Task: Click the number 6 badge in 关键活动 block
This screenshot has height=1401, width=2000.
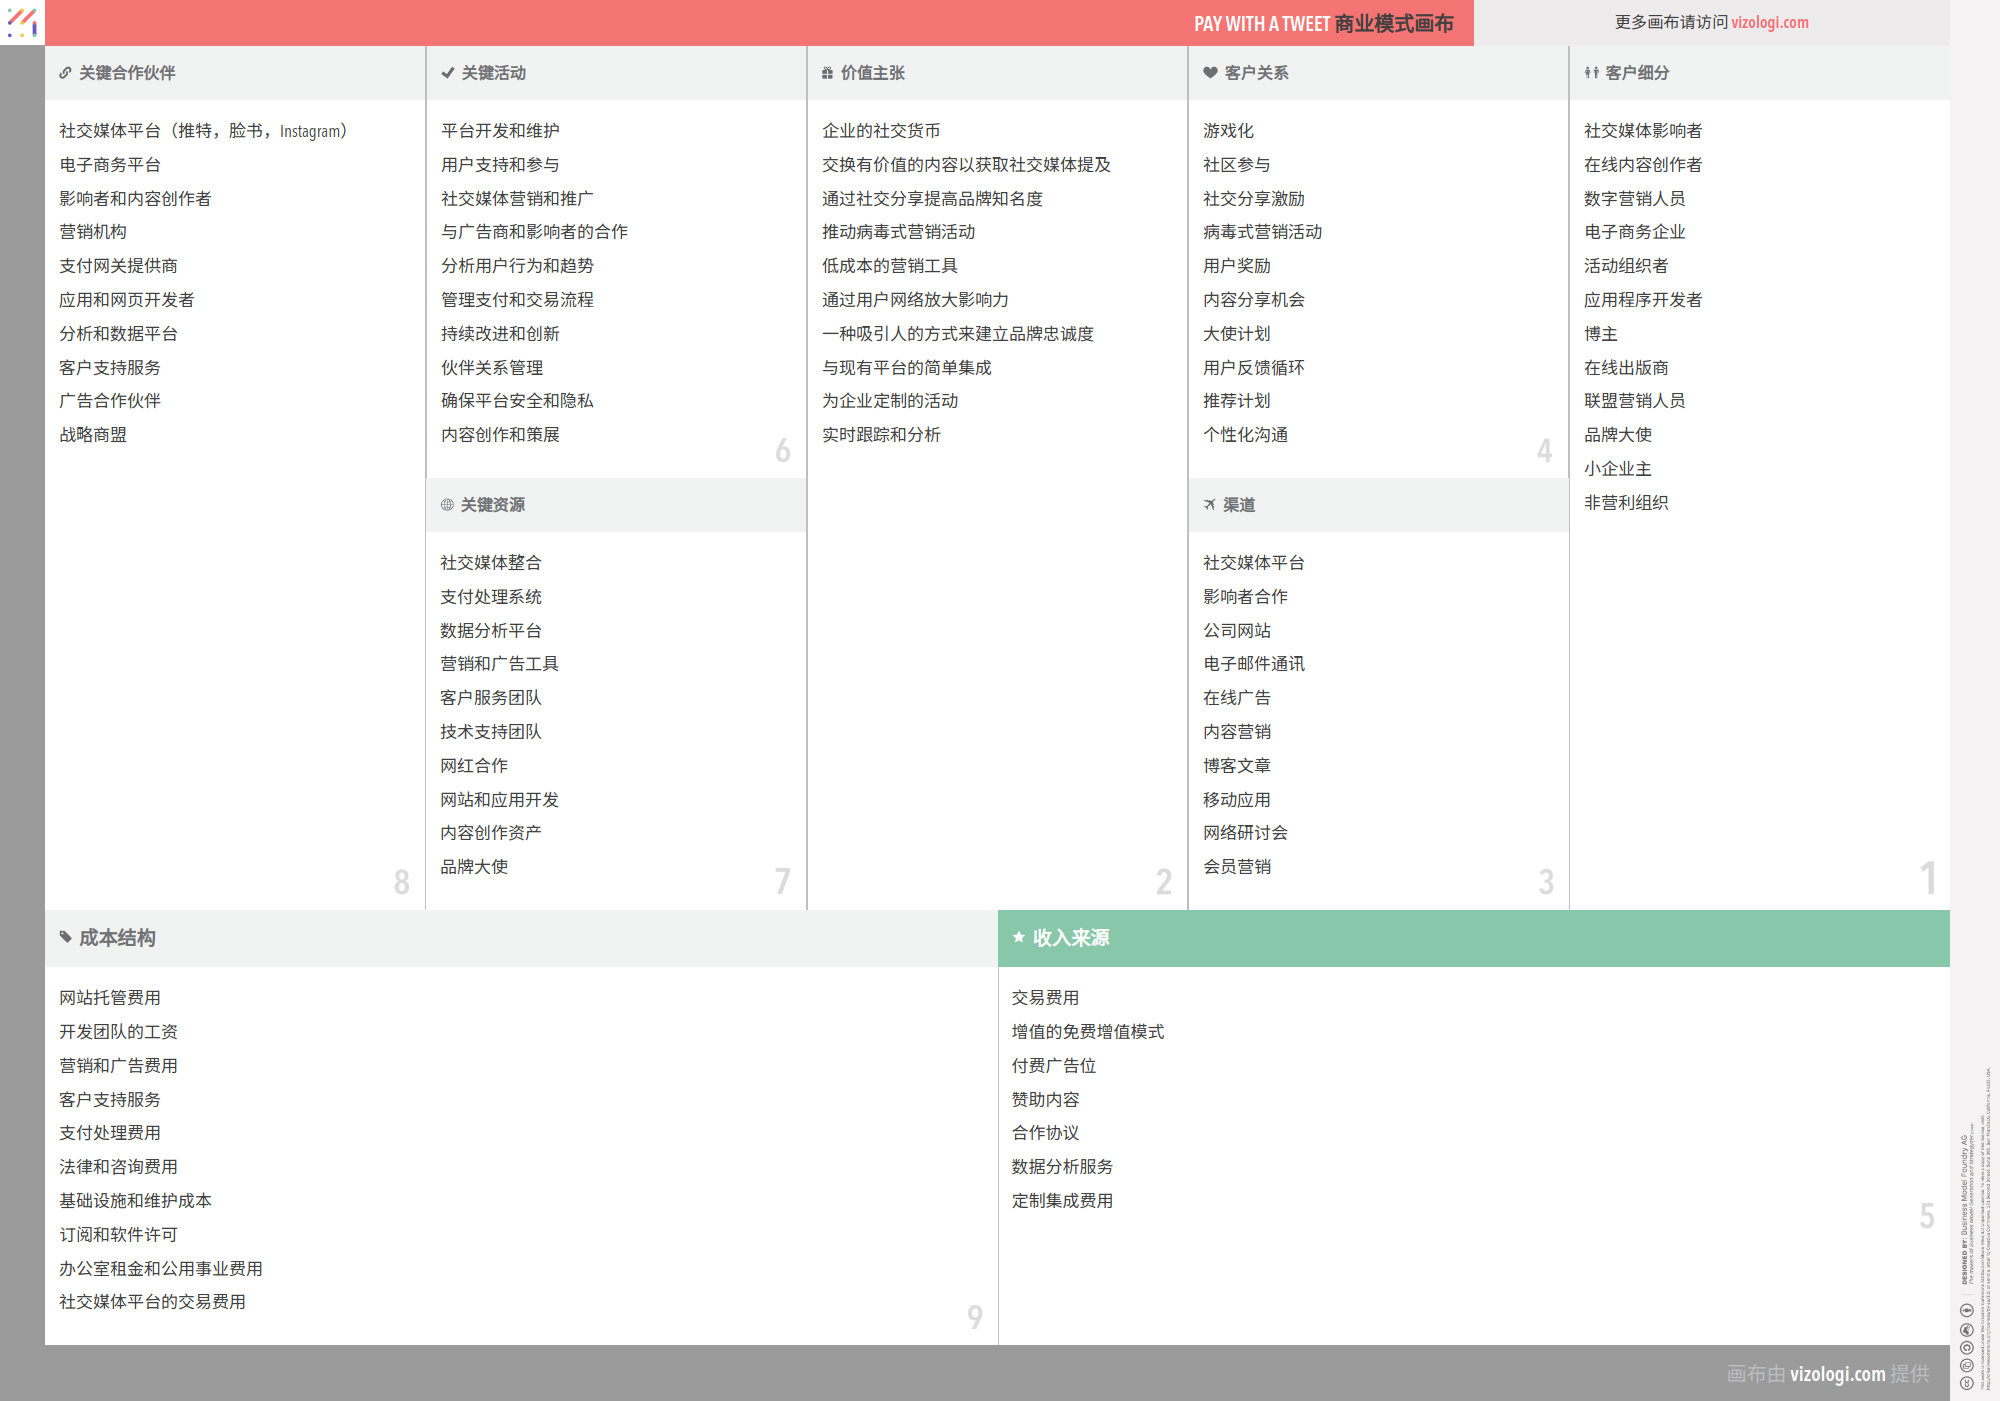Action: (x=783, y=451)
